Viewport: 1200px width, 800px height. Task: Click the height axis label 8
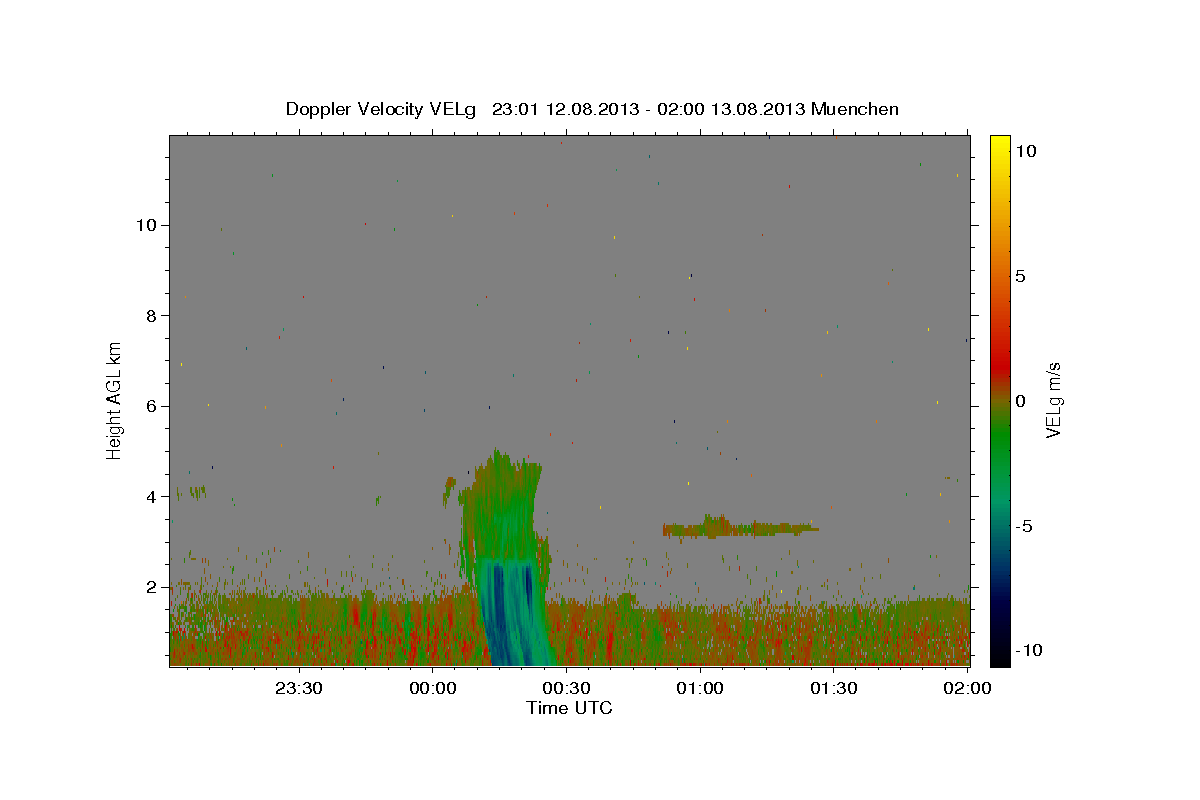tap(150, 315)
